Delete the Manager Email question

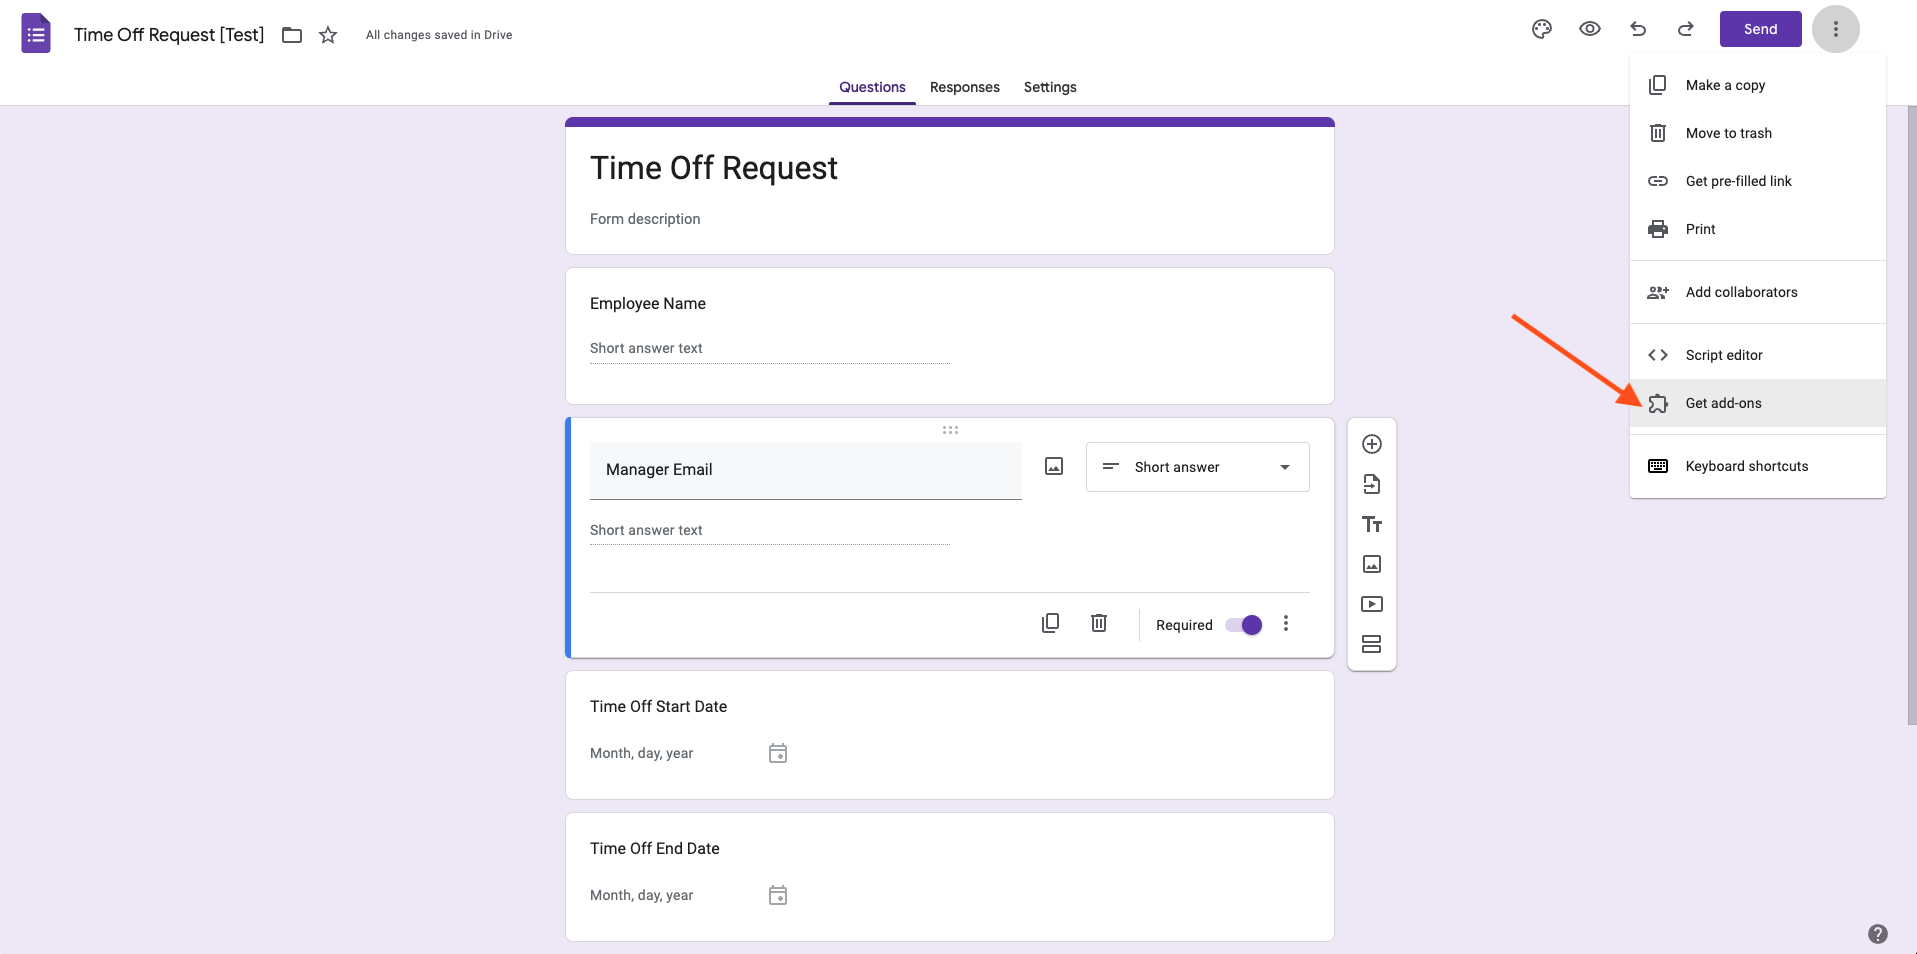click(x=1099, y=623)
